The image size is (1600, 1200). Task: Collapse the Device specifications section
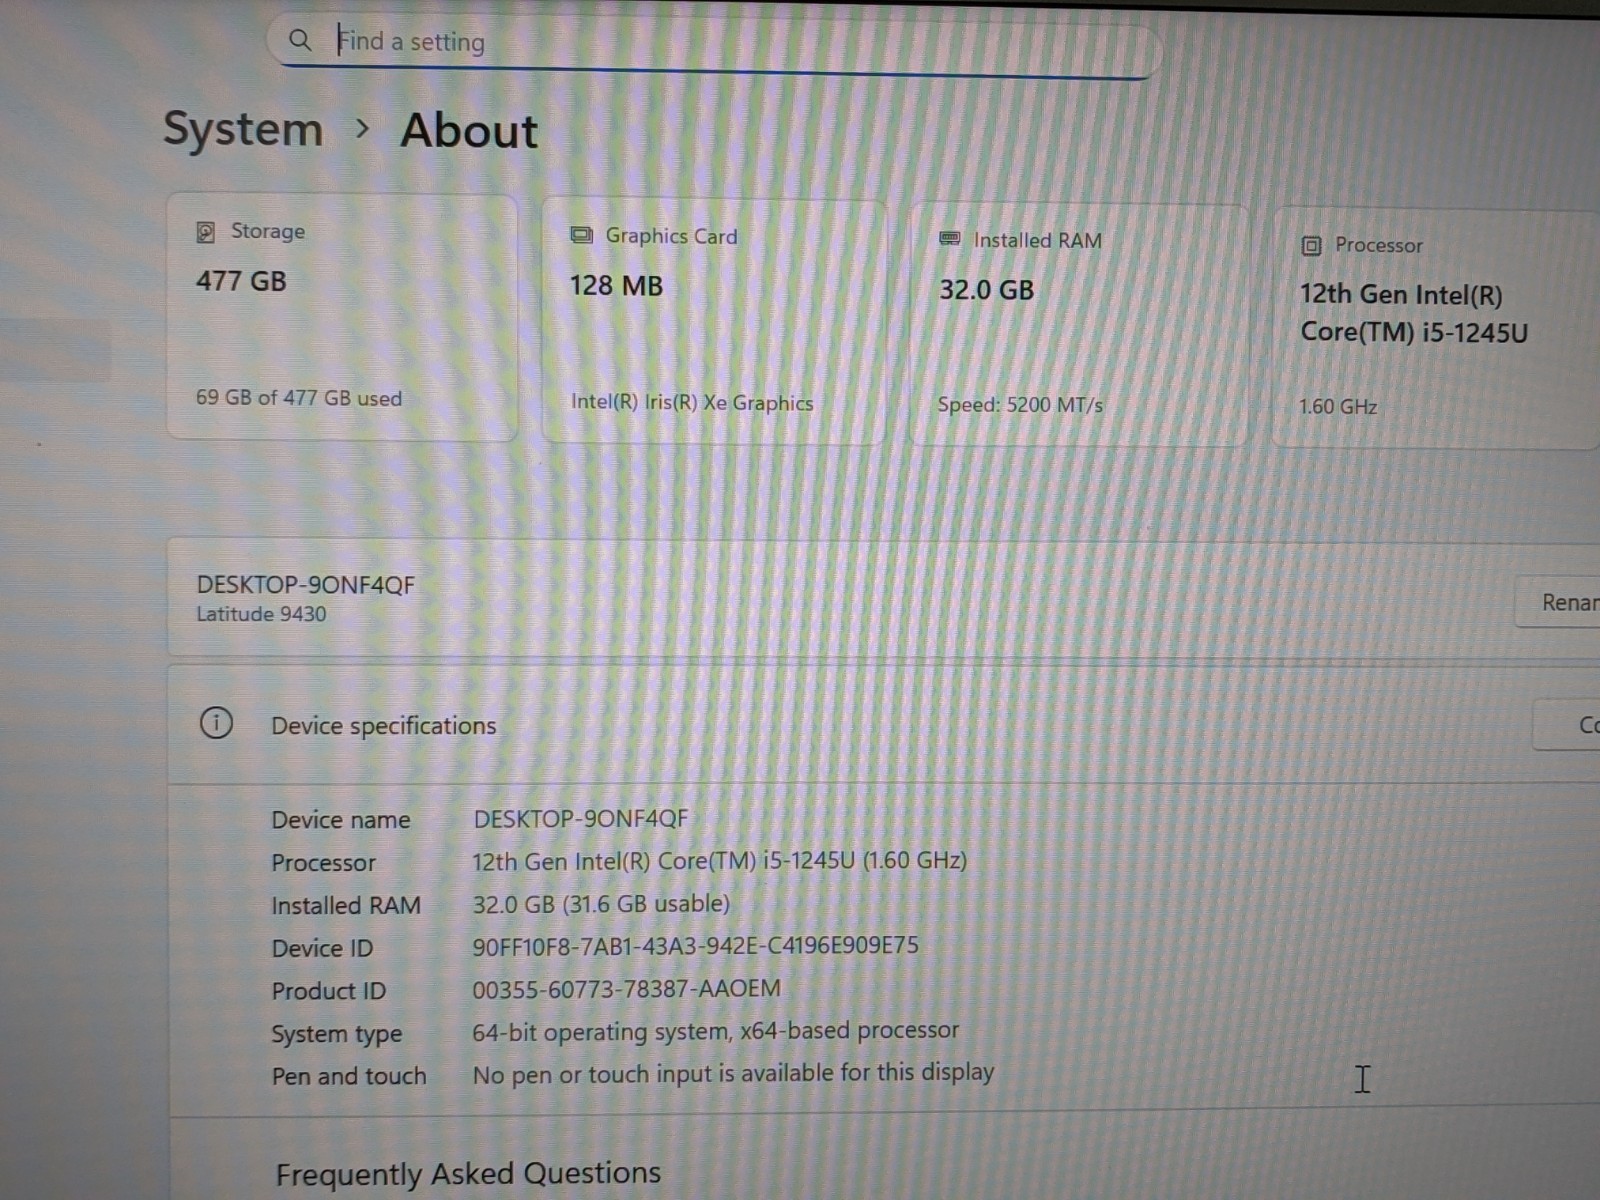pyautogui.click(x=884, y=723)
